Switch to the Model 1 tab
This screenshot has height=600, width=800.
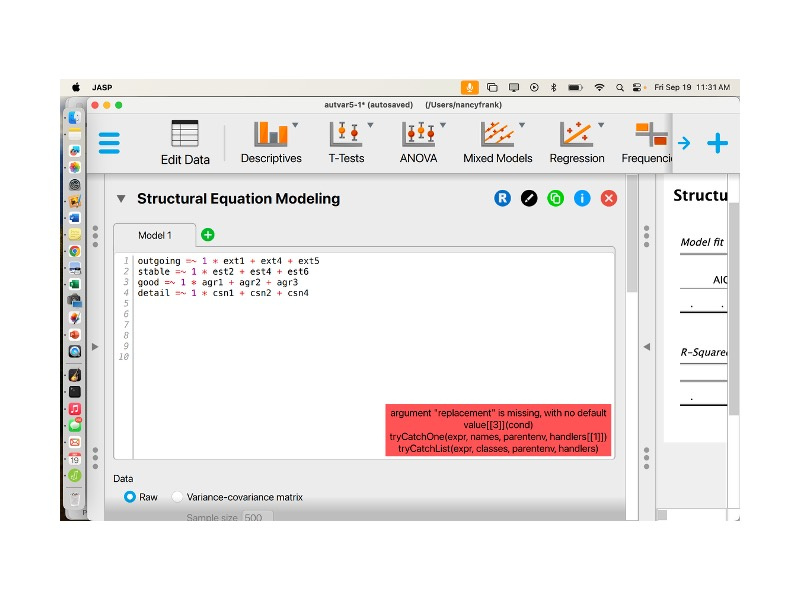tap(155, 236)
